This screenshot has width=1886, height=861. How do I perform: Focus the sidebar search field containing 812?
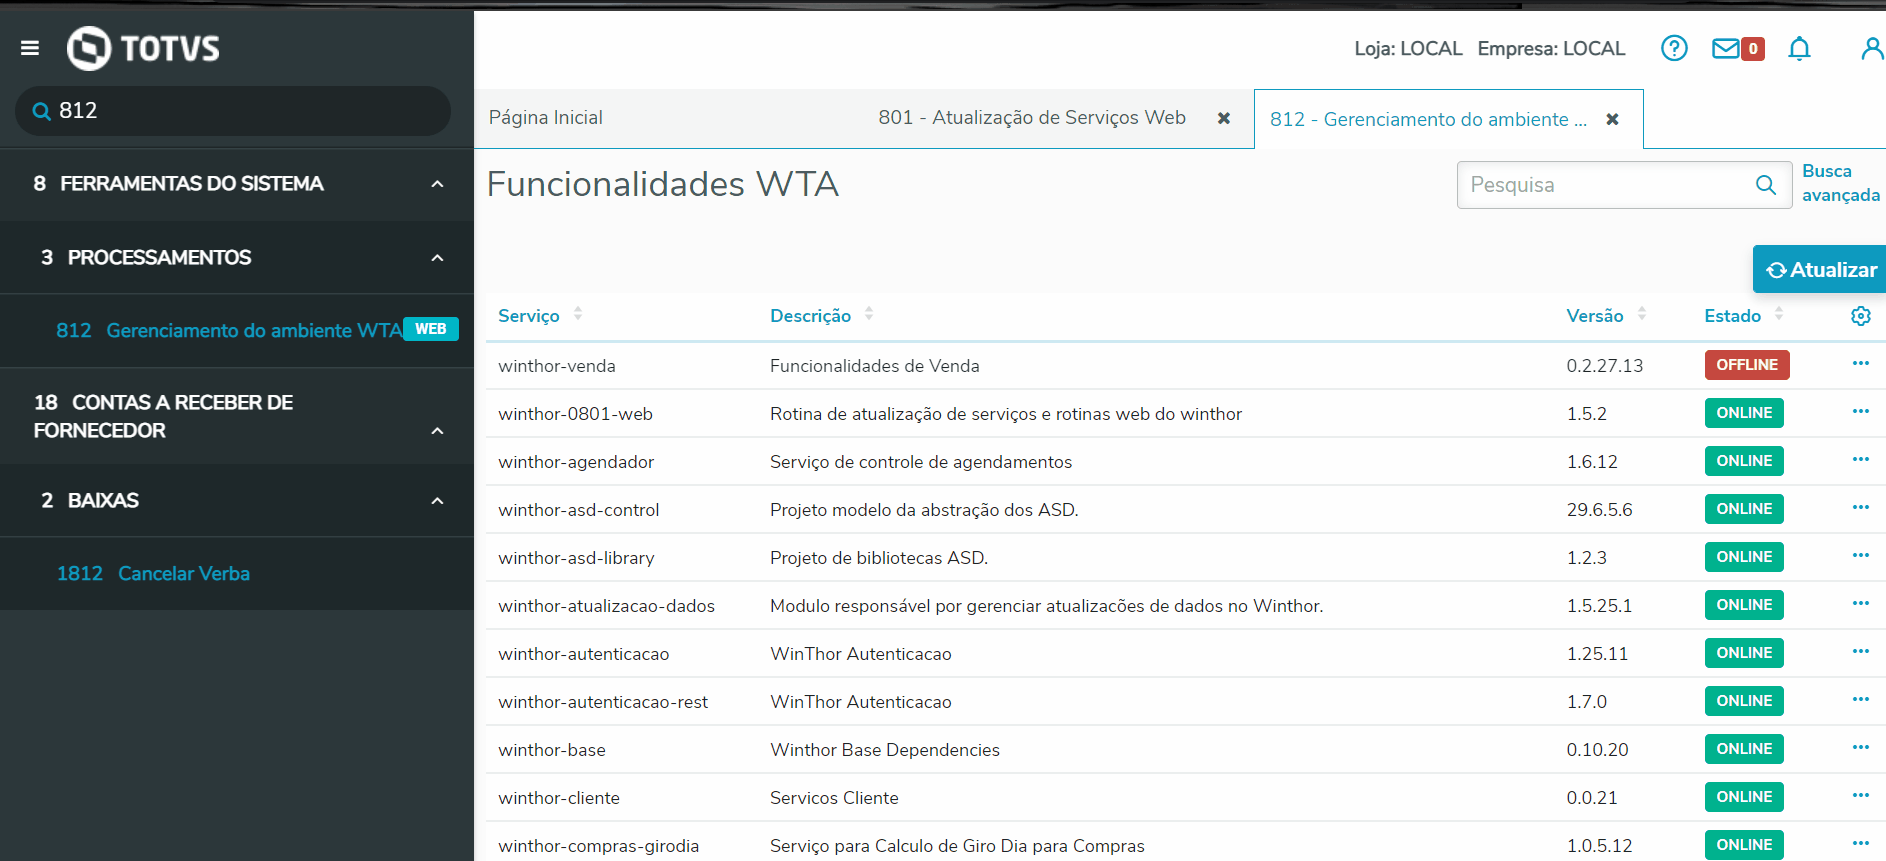(233, 111)
